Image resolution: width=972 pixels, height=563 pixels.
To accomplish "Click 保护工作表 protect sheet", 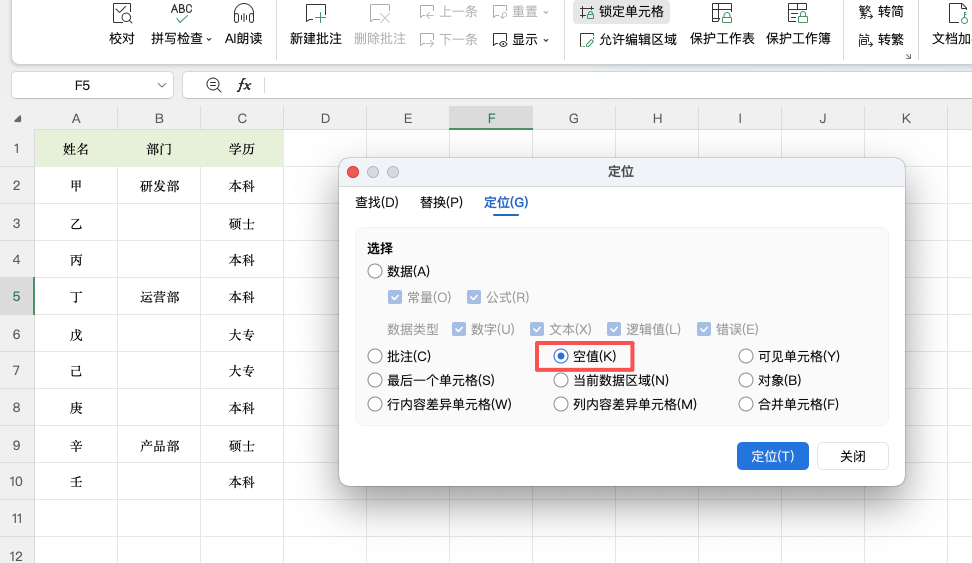I will [x=722, y=24].
